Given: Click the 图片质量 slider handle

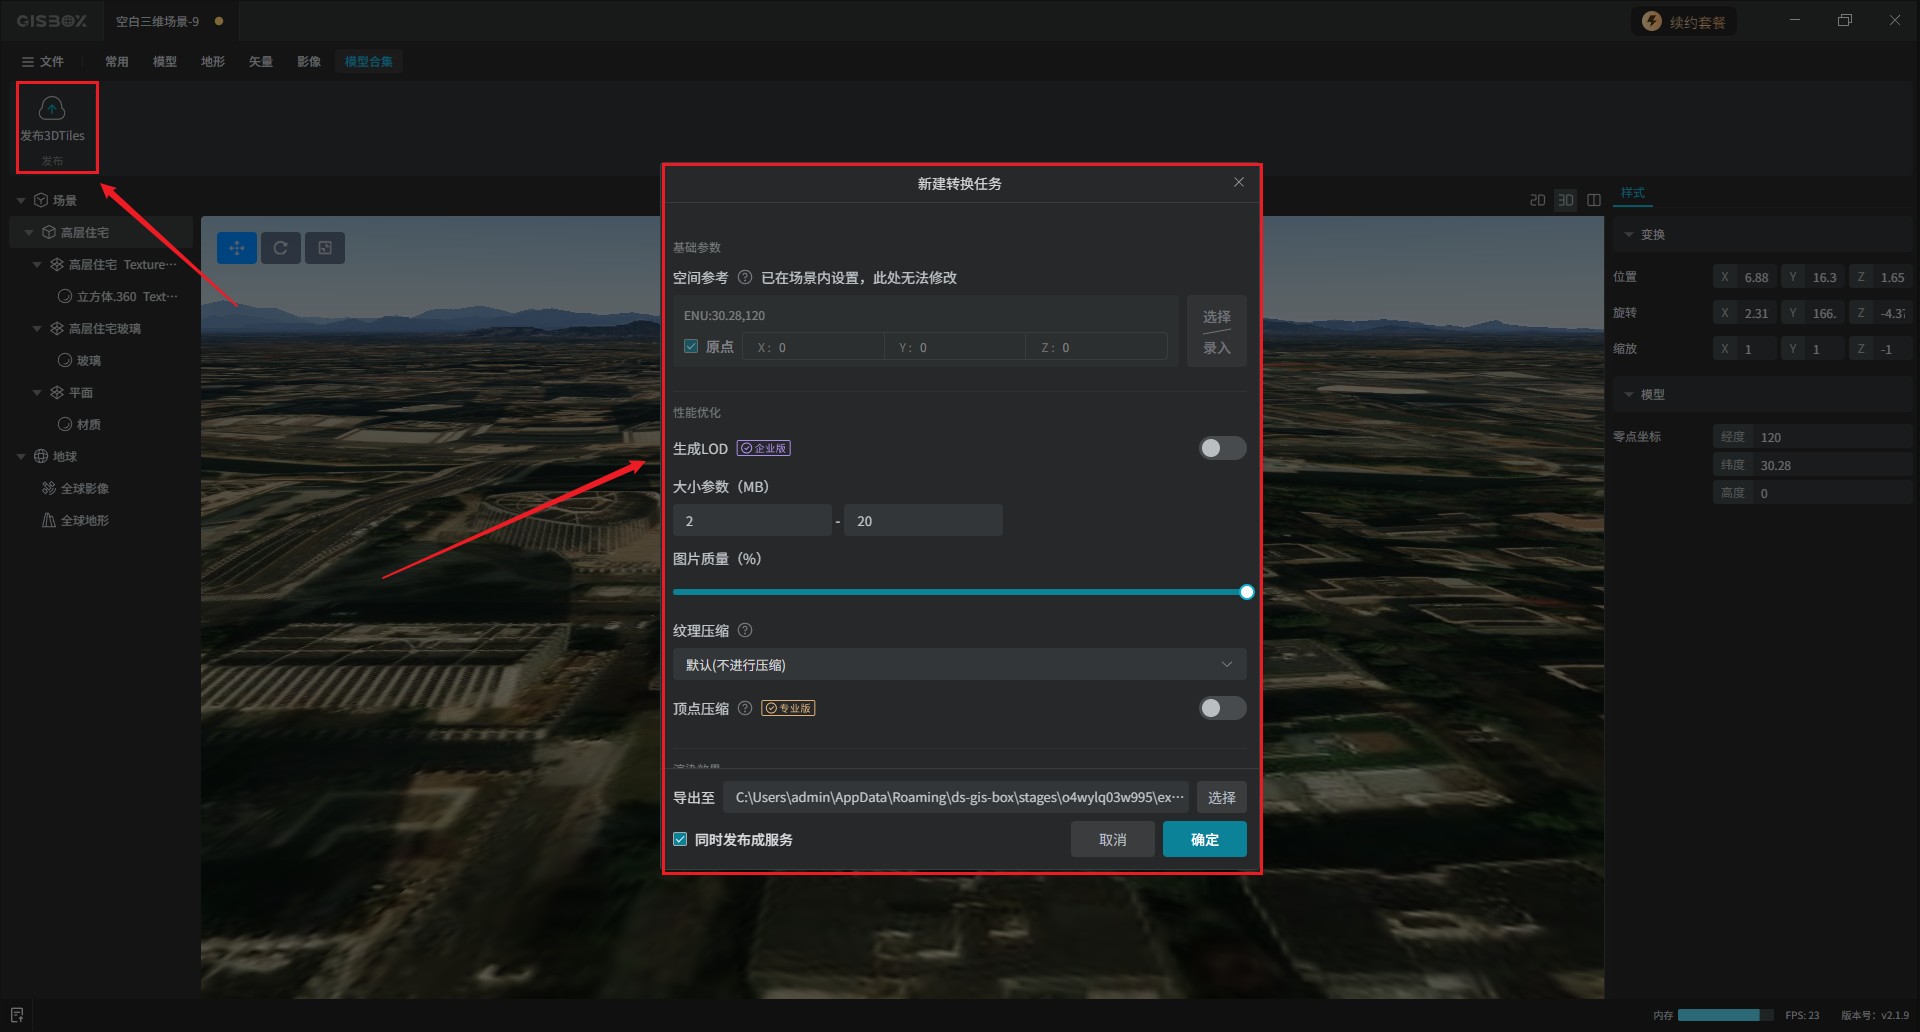Looking at the screenshot, I should point(1247,592).
